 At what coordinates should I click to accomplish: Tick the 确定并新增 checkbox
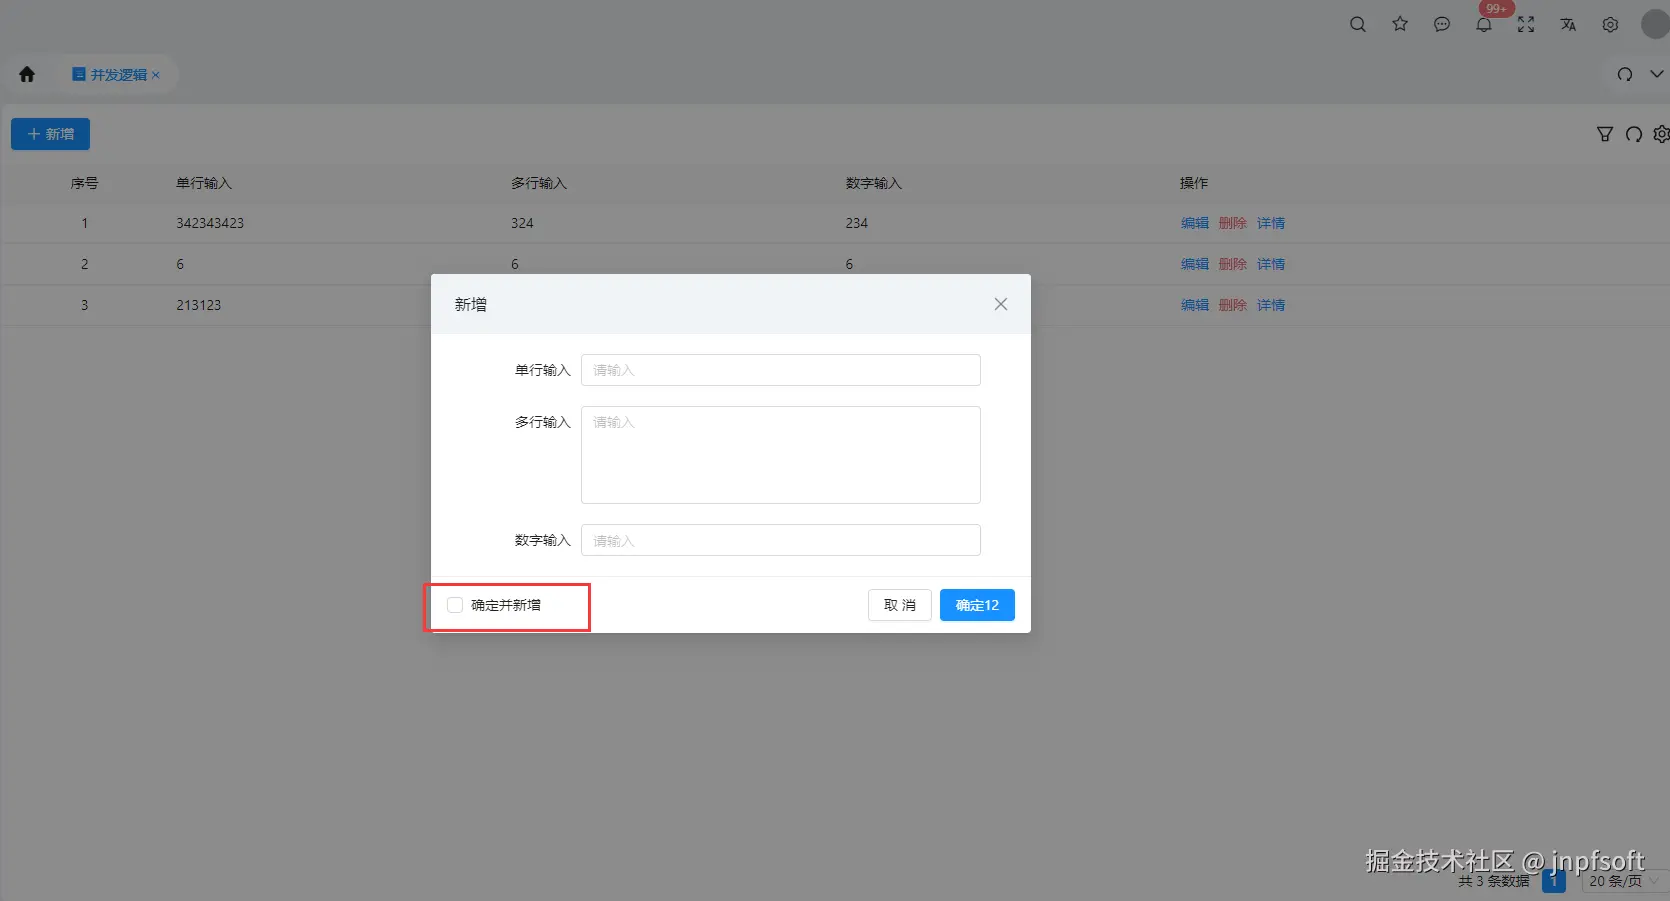tap(455, 605)
